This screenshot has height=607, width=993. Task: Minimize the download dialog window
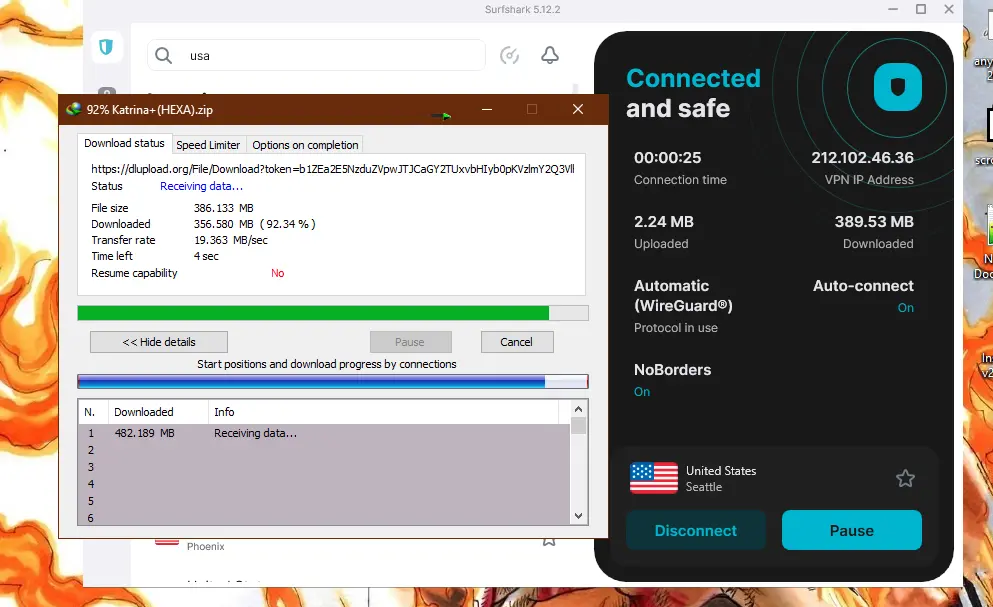tap(487, 109)
